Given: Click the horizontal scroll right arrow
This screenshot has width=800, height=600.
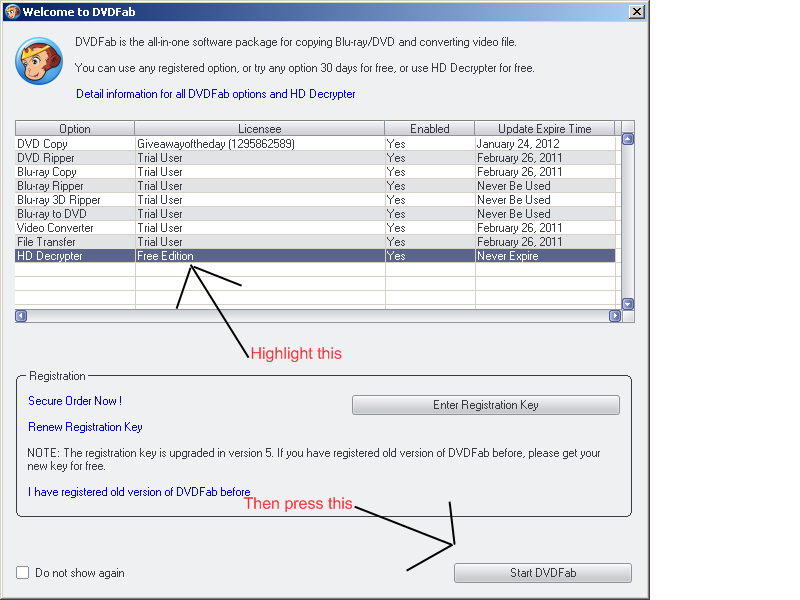Looking at the screenshot, I should (x=615, y=316).
